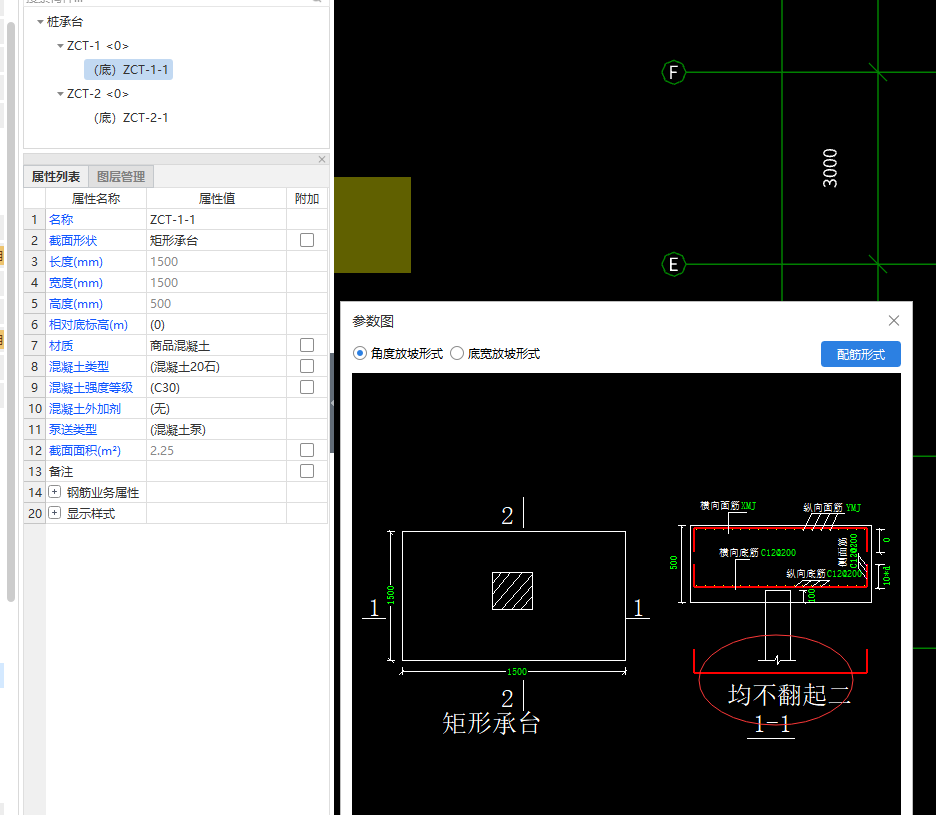Select the (底) ZCT-1-1 tree item
The image size is (936, 815).
point(129,70)
